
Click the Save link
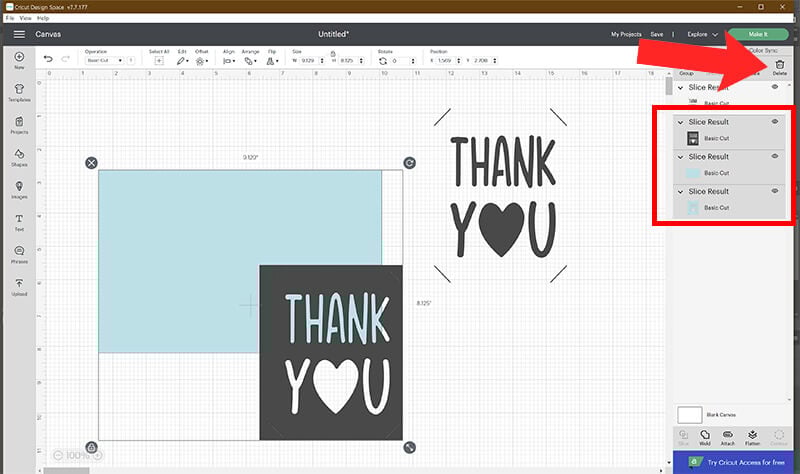657,34
